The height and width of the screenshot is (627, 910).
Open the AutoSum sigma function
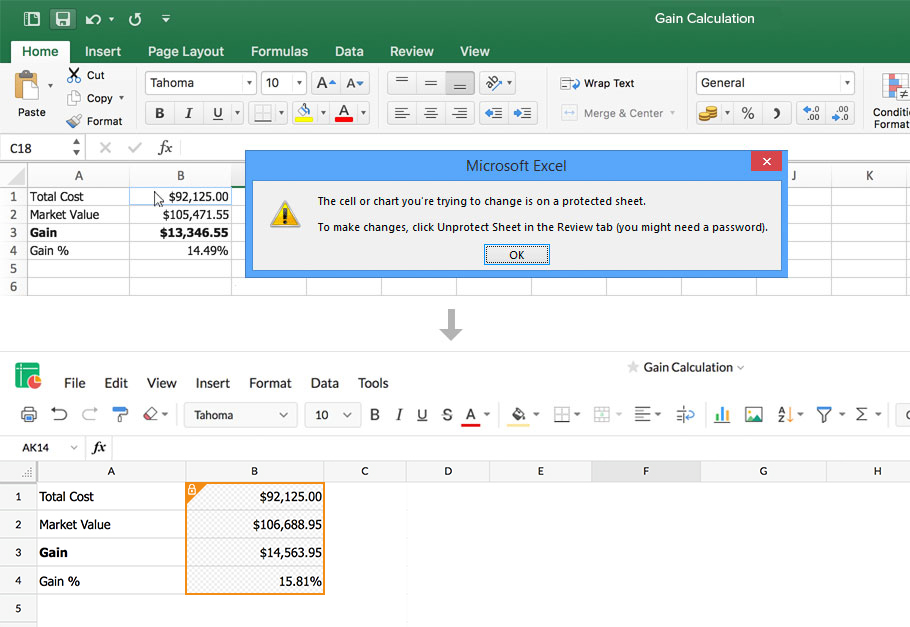(862, 413)
